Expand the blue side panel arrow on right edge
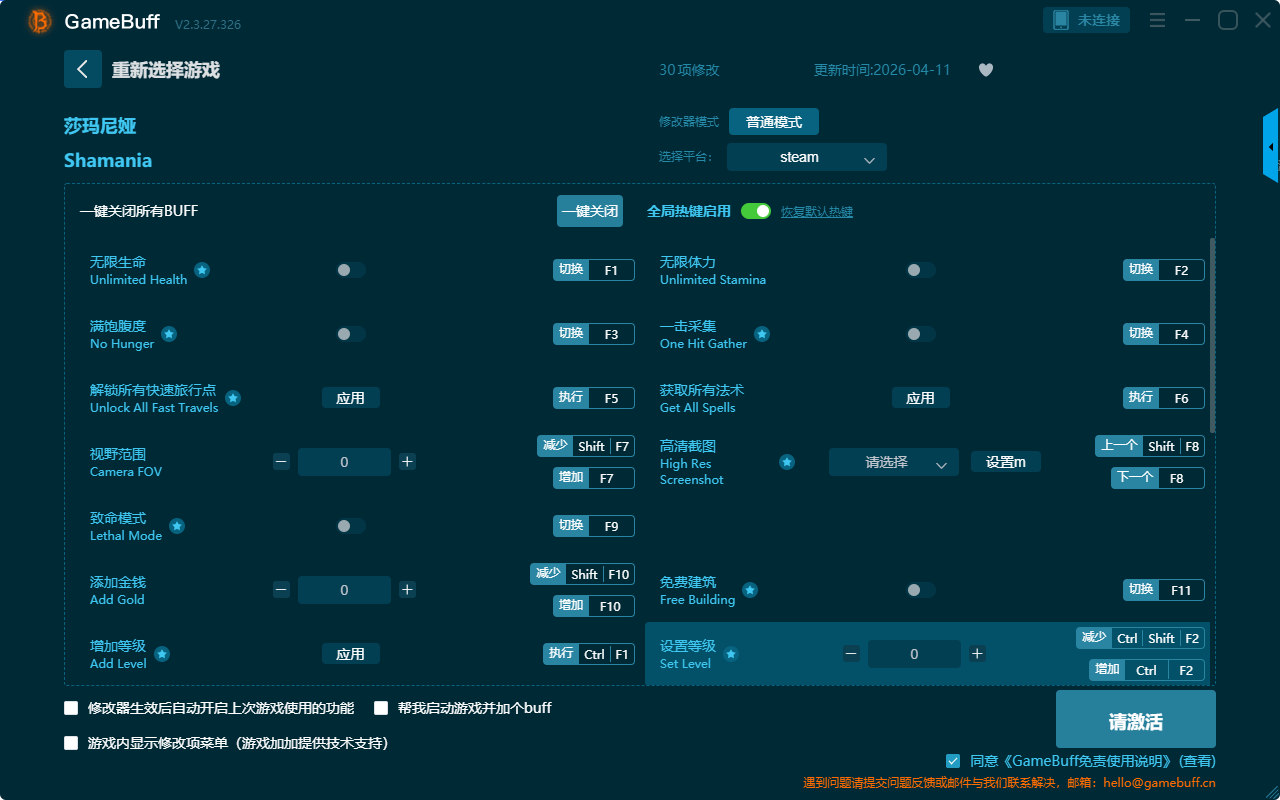Image resolution: width=1280 pixels, height=800 pixels. pos(1271,147)
